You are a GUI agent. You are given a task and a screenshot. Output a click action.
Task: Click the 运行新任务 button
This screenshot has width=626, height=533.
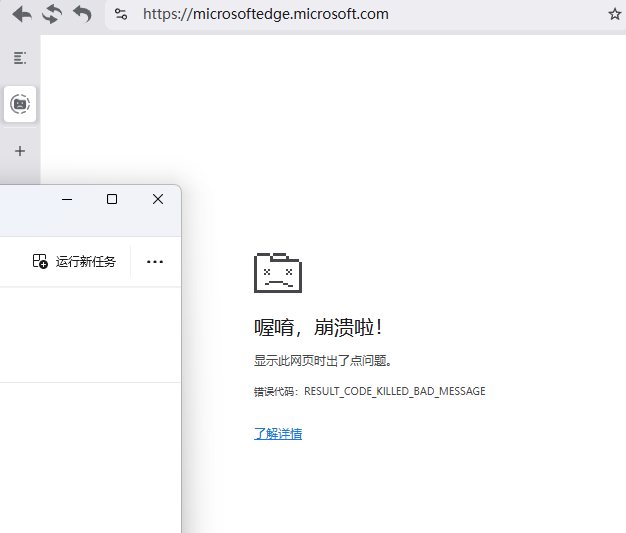coord(75,261)
